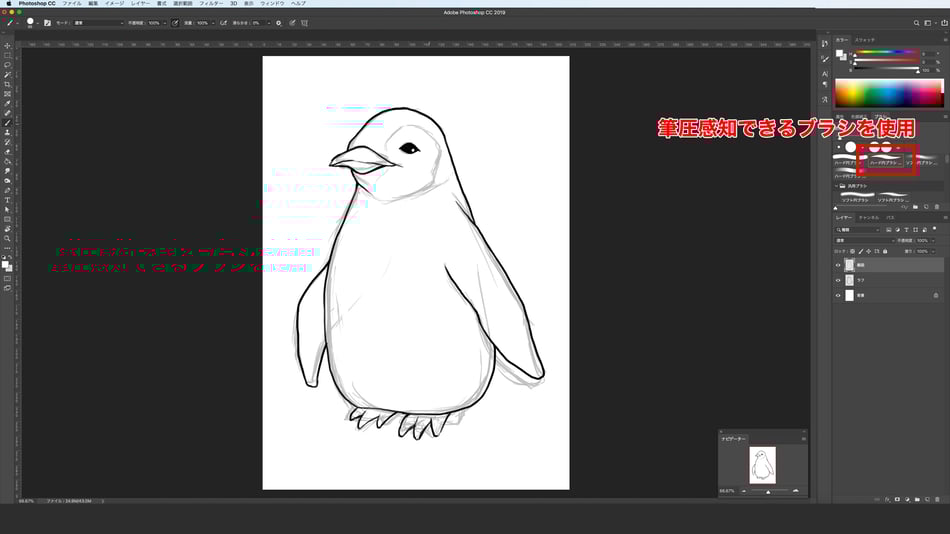Viewport: 950px width, 534px height.
Task: Switch to the チャンネル tab
Action: (868, 217)
